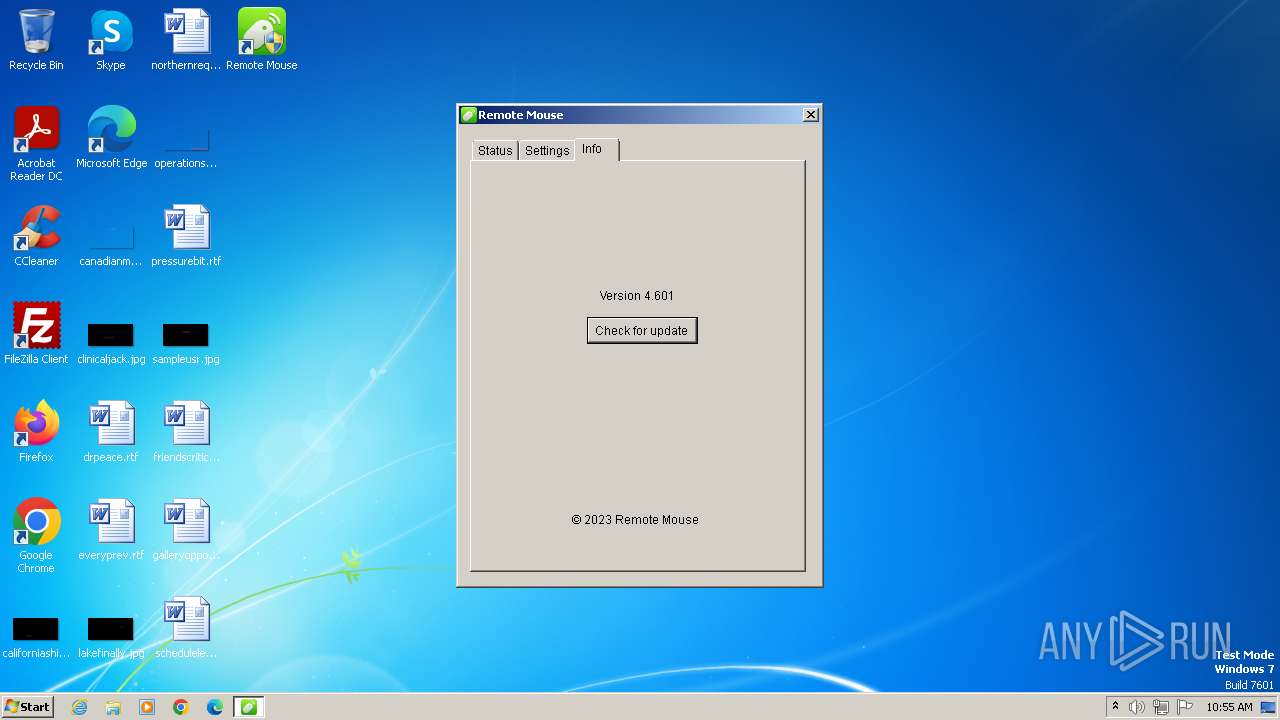Close the Remote Mouse window

click(x=811, y=115)
